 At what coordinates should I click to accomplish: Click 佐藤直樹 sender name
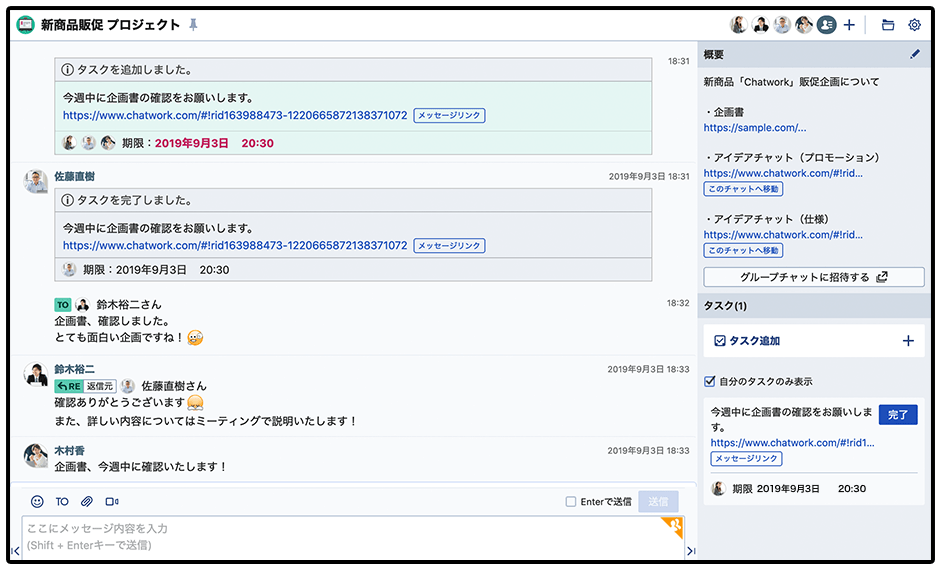click(x=75, y=176)
